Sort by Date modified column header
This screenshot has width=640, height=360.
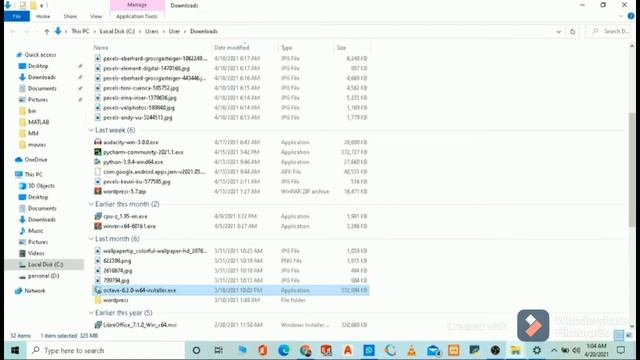(x=231, y=48)
